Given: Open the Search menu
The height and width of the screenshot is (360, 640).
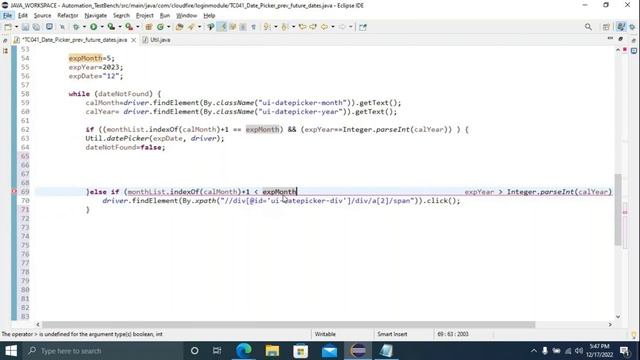Looking at the screenshot, I should [x=121, y=16].
